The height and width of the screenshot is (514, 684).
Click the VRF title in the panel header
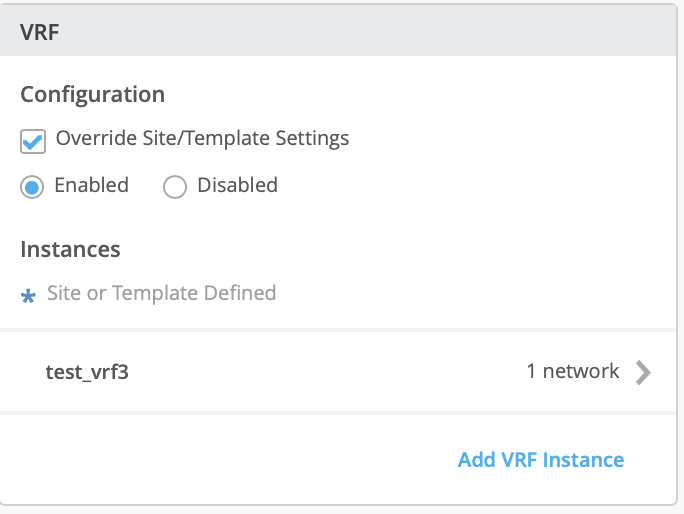coord(39,30)
